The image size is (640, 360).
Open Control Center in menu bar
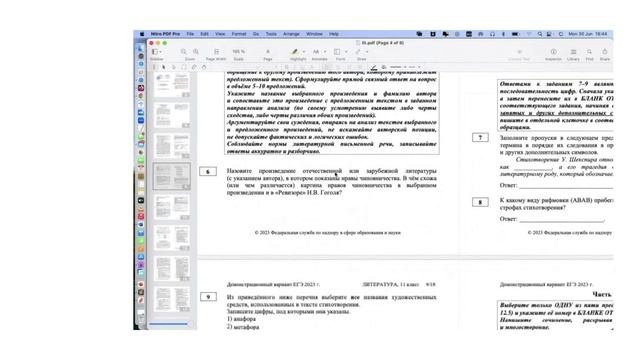(549, 34)
